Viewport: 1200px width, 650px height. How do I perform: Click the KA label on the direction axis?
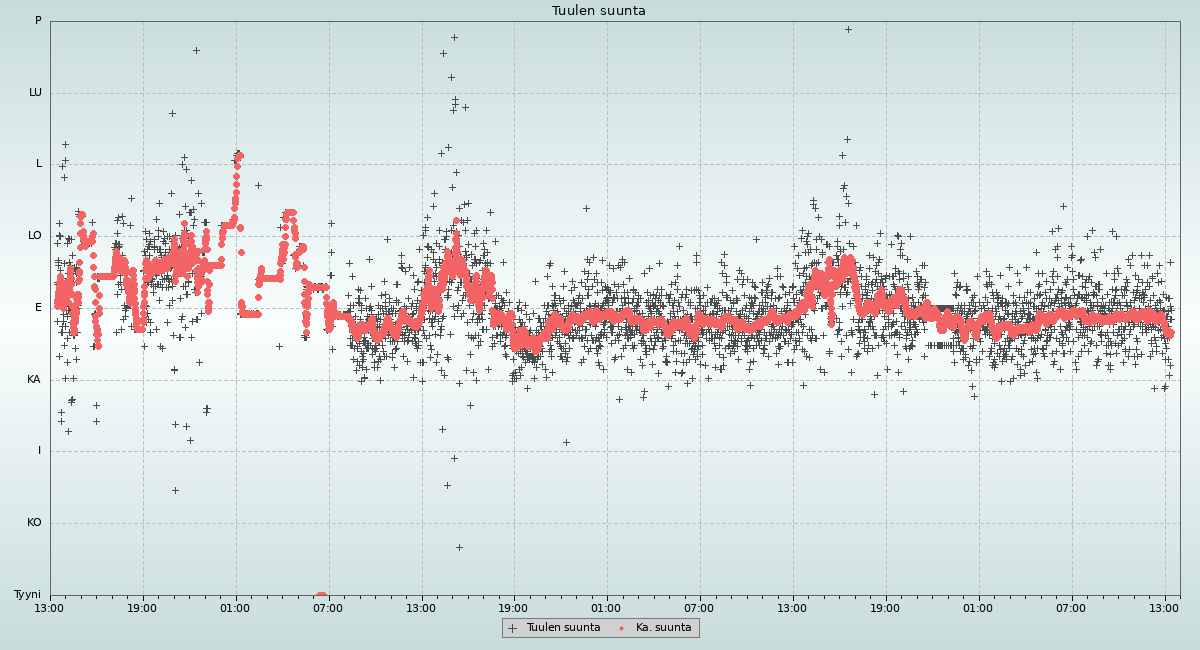point(34,380)
